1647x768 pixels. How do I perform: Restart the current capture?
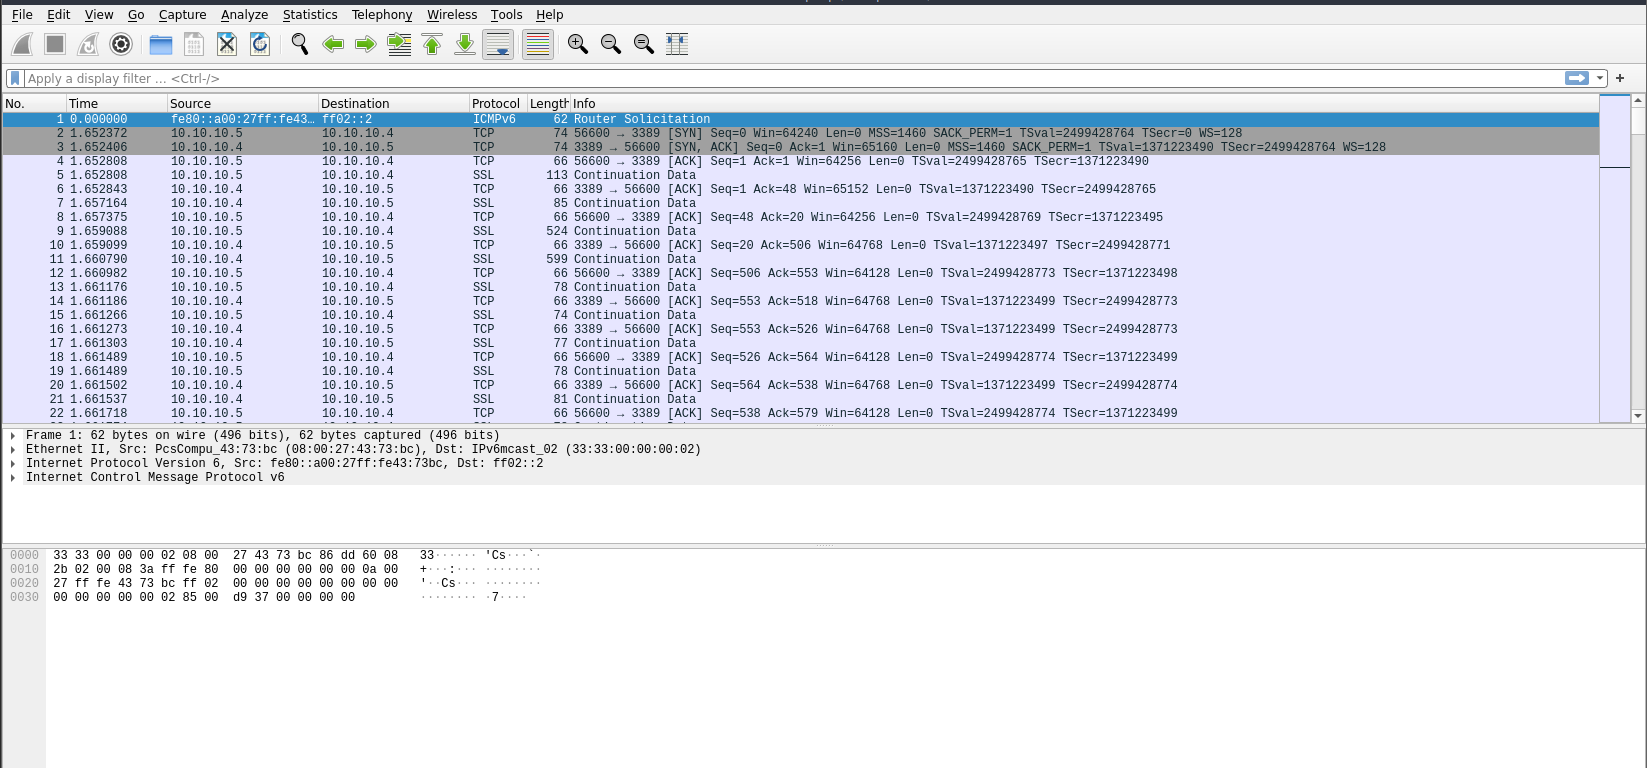pos(88,44)
